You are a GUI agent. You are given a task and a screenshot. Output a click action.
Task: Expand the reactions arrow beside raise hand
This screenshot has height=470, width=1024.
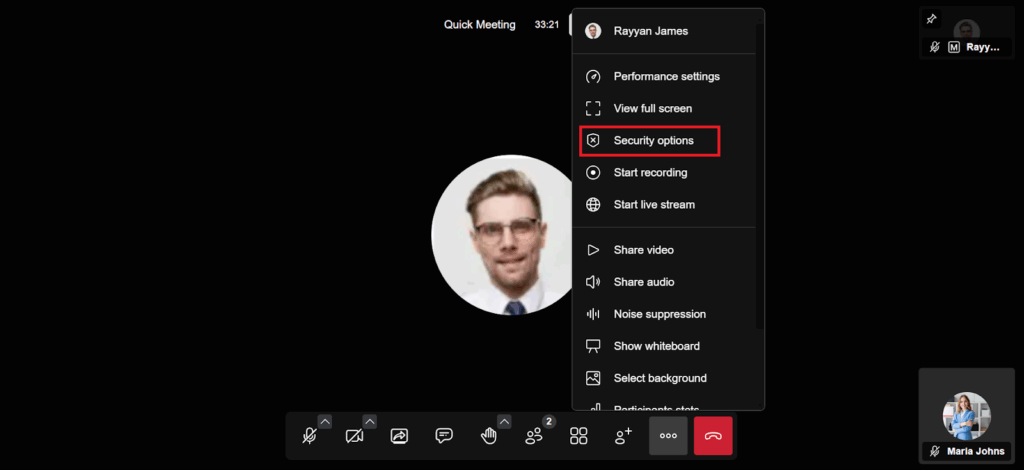[x=504, y=421]
